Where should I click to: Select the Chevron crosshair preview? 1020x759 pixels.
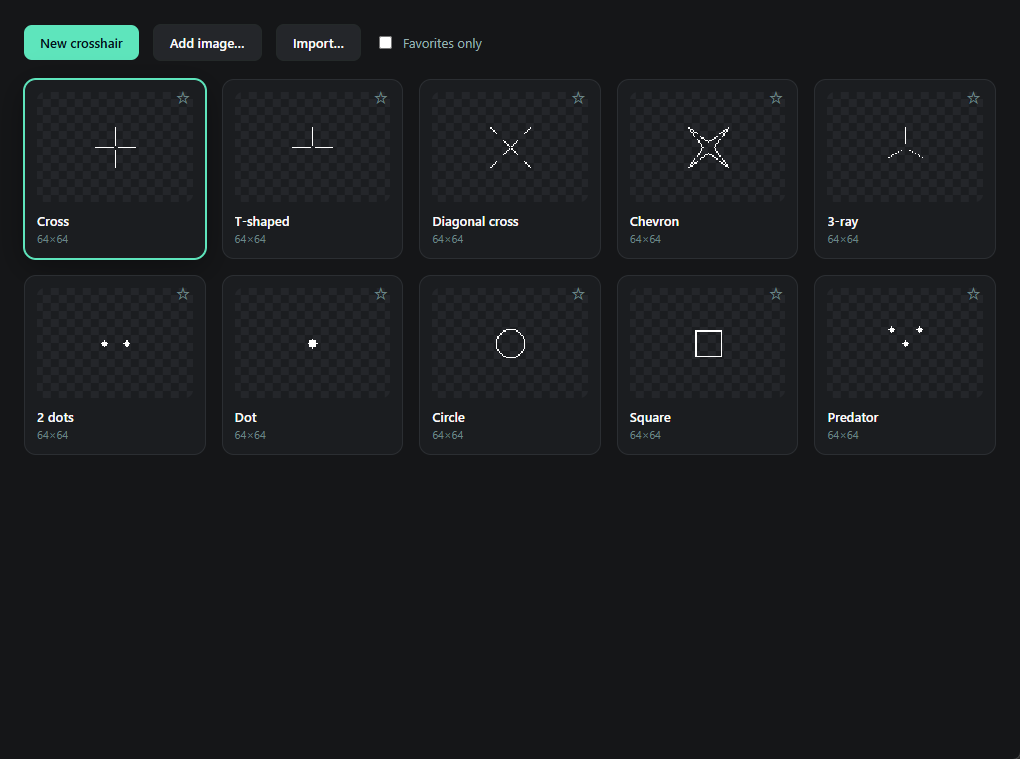[708, 147]
